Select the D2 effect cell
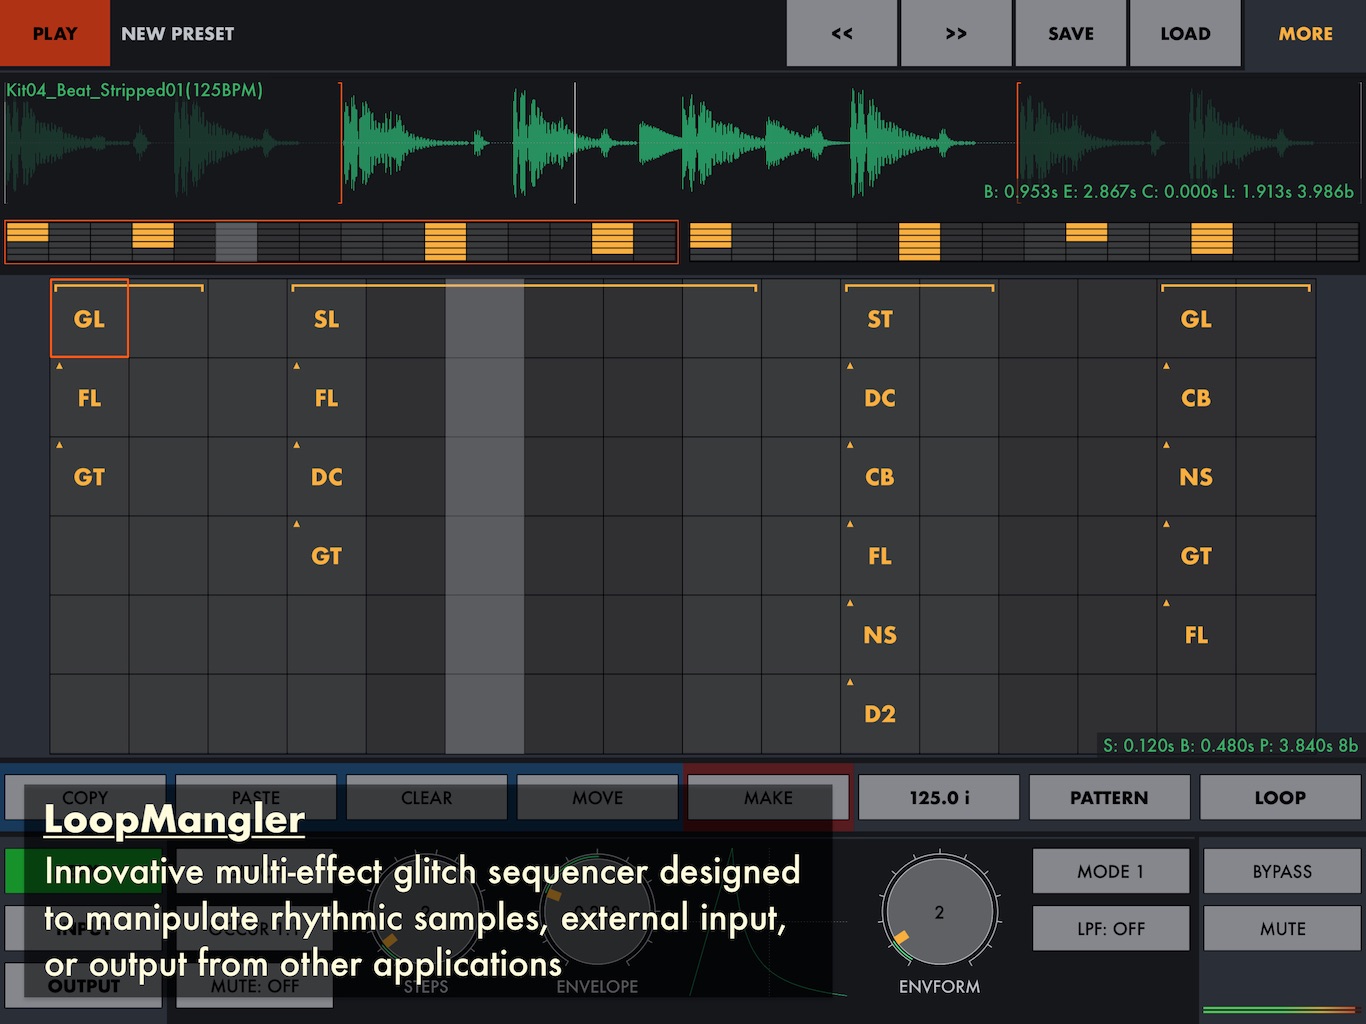 tap(879, 714)
